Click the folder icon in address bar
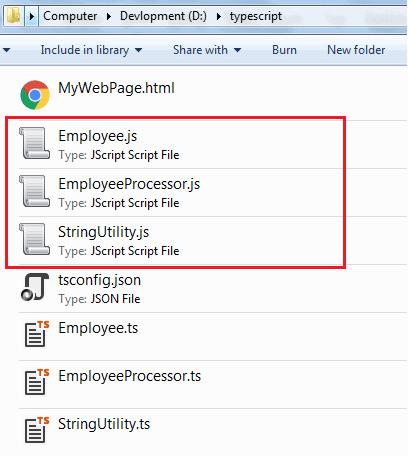Viewport: 408px width, 456px height. click(x=14, y=16)
